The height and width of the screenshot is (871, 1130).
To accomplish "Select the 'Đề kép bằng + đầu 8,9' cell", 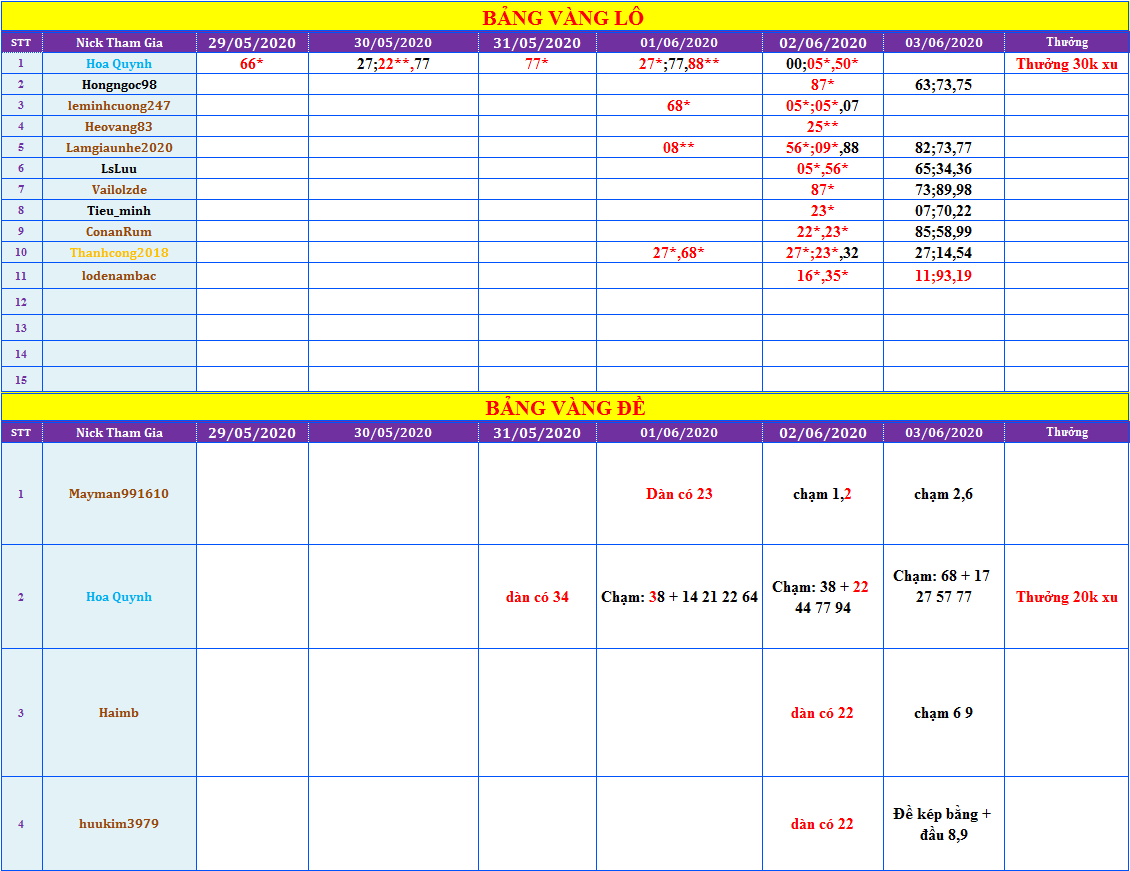I will tap(943, 823).
